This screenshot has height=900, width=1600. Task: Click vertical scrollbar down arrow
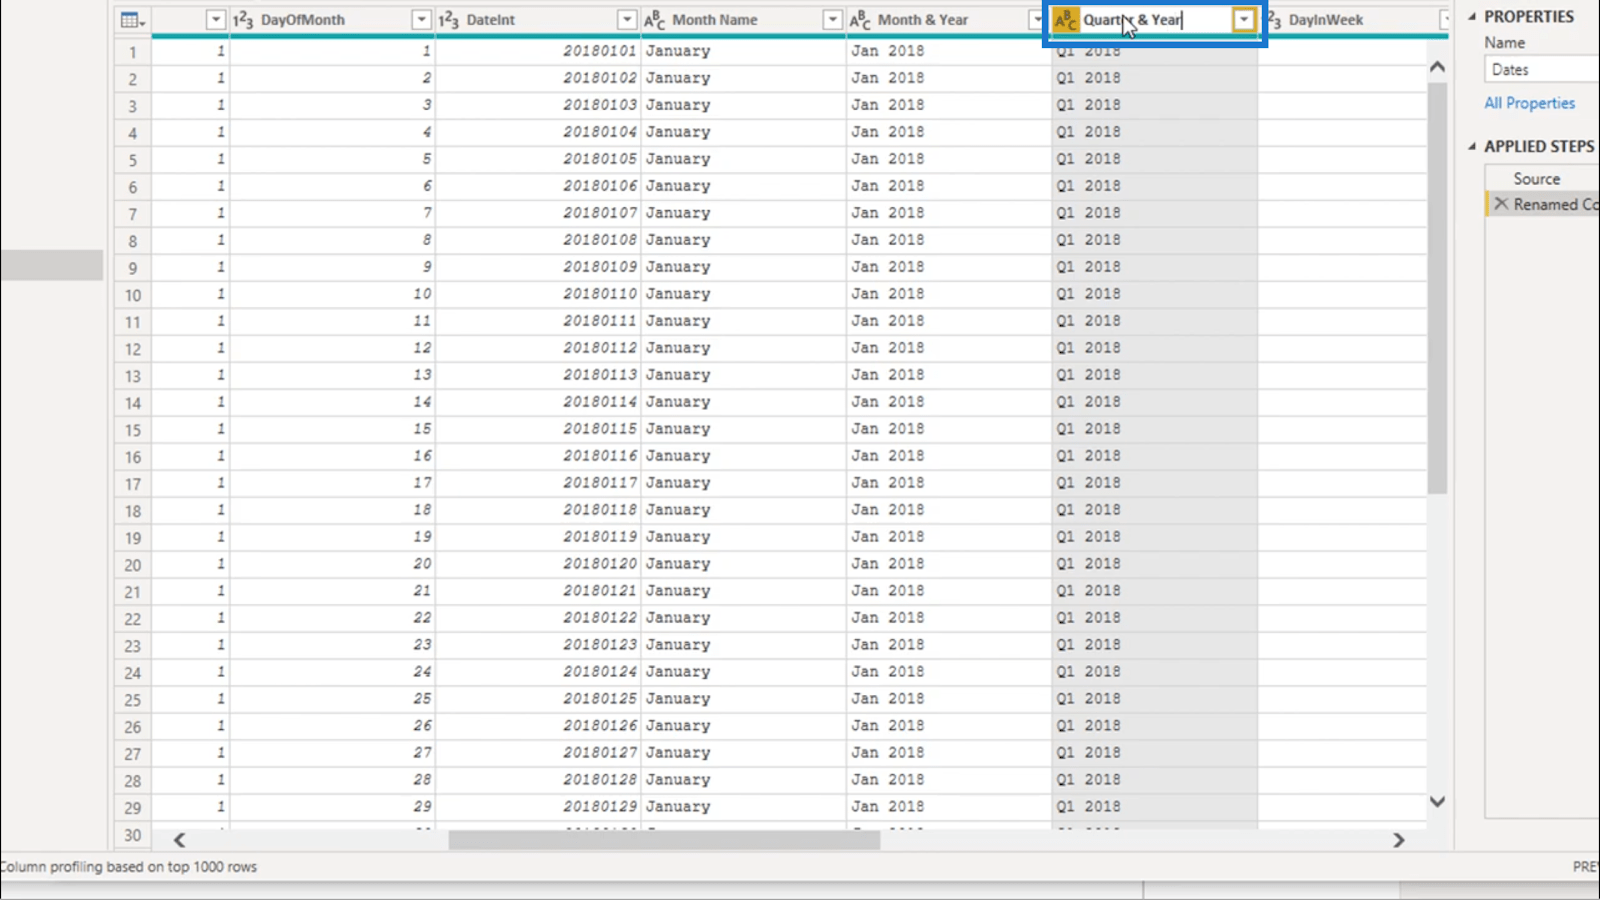pyautogui.click(x=1437, y=801)
